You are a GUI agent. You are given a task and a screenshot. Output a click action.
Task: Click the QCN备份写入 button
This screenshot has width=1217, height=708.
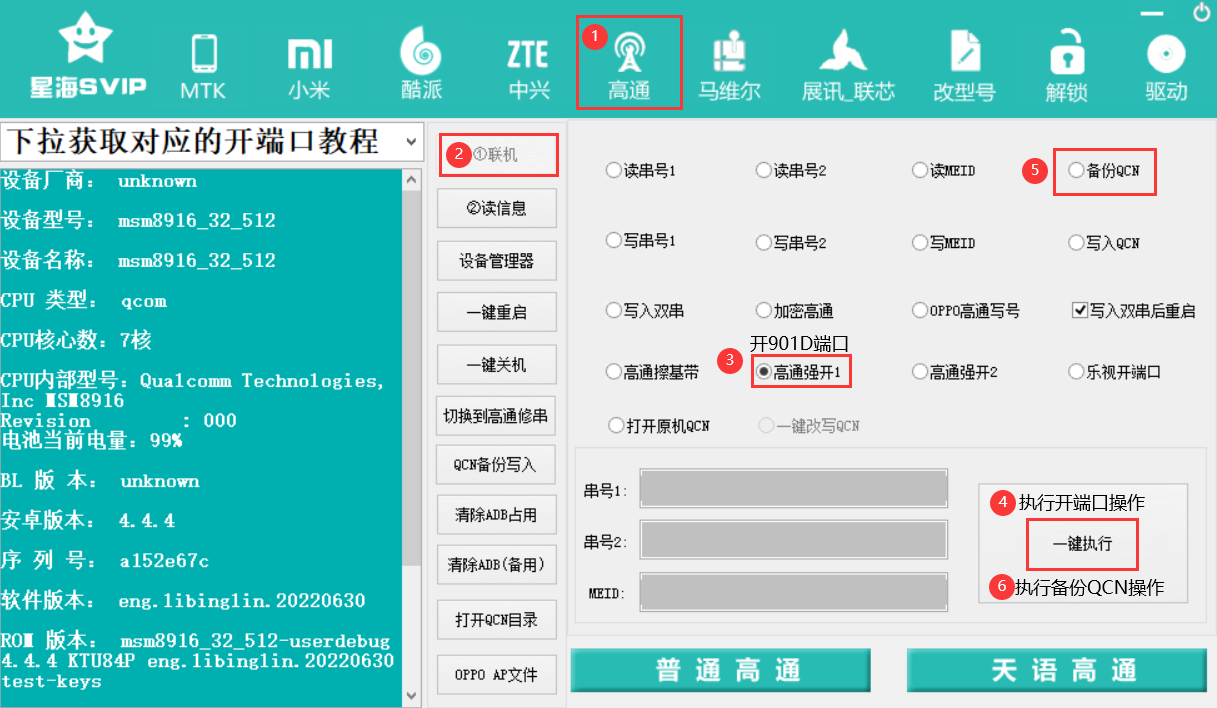point(497,465)
